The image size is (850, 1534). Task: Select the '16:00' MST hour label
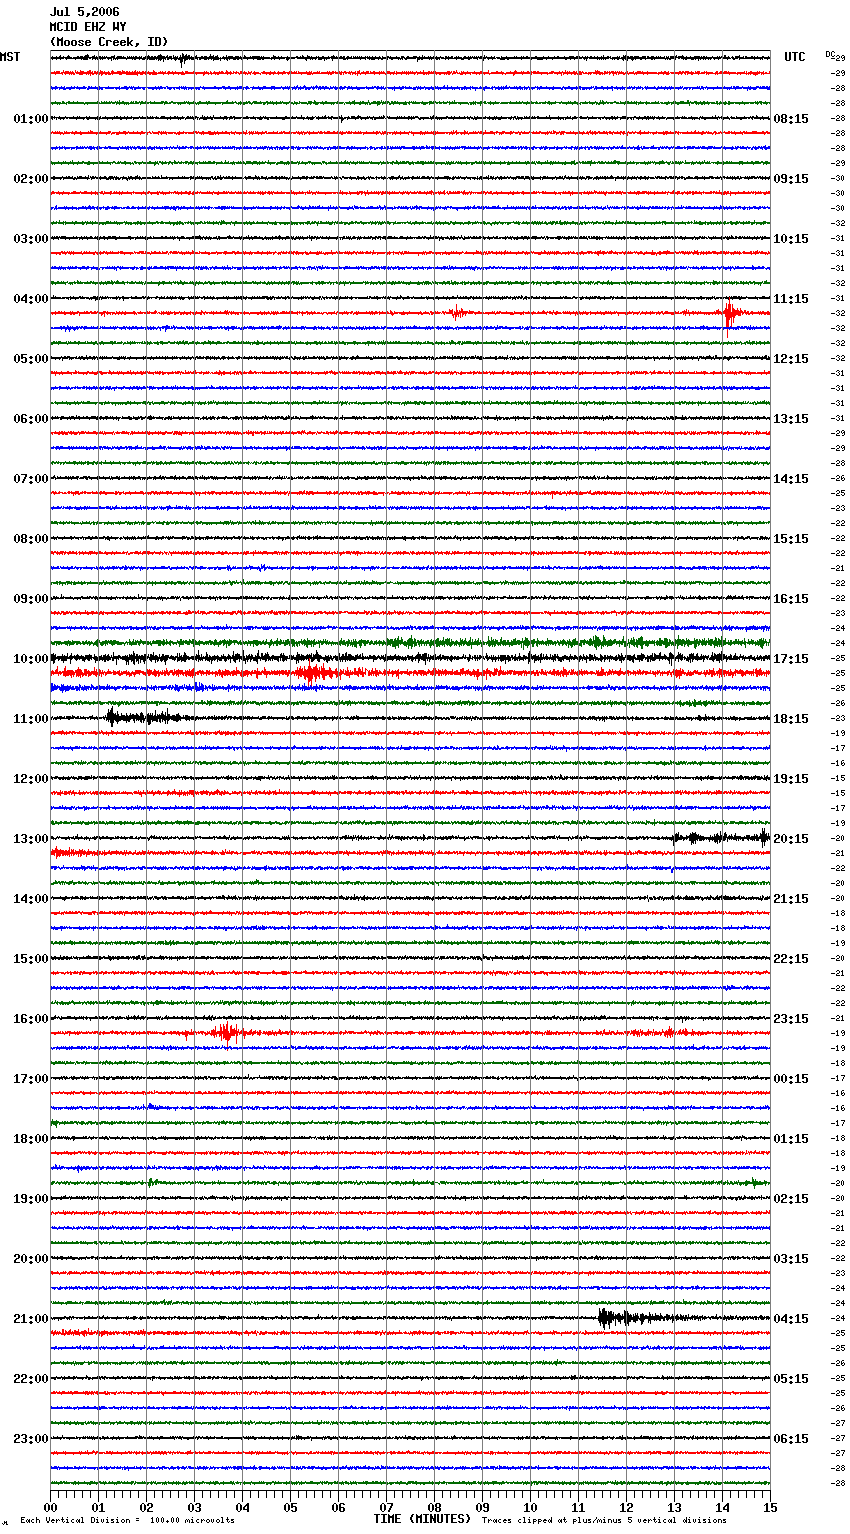(x=31, y=1019)
